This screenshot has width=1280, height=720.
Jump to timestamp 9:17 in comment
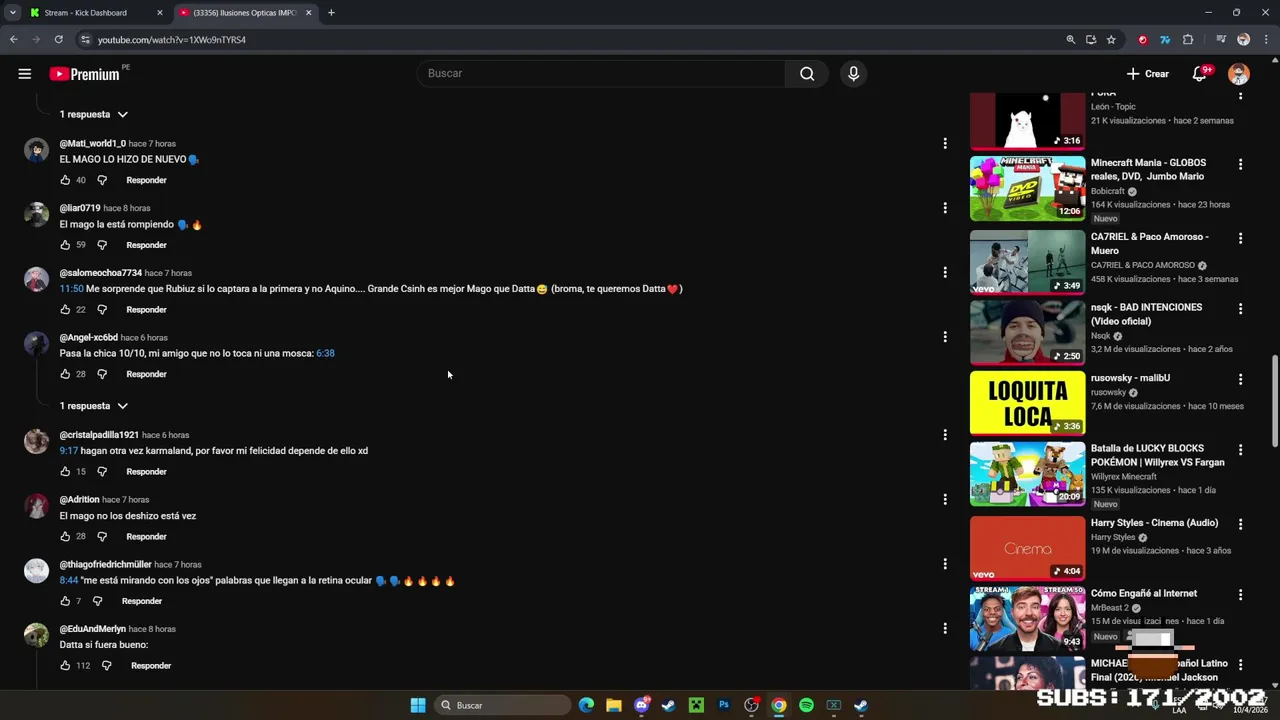click(x=68, y=451)
